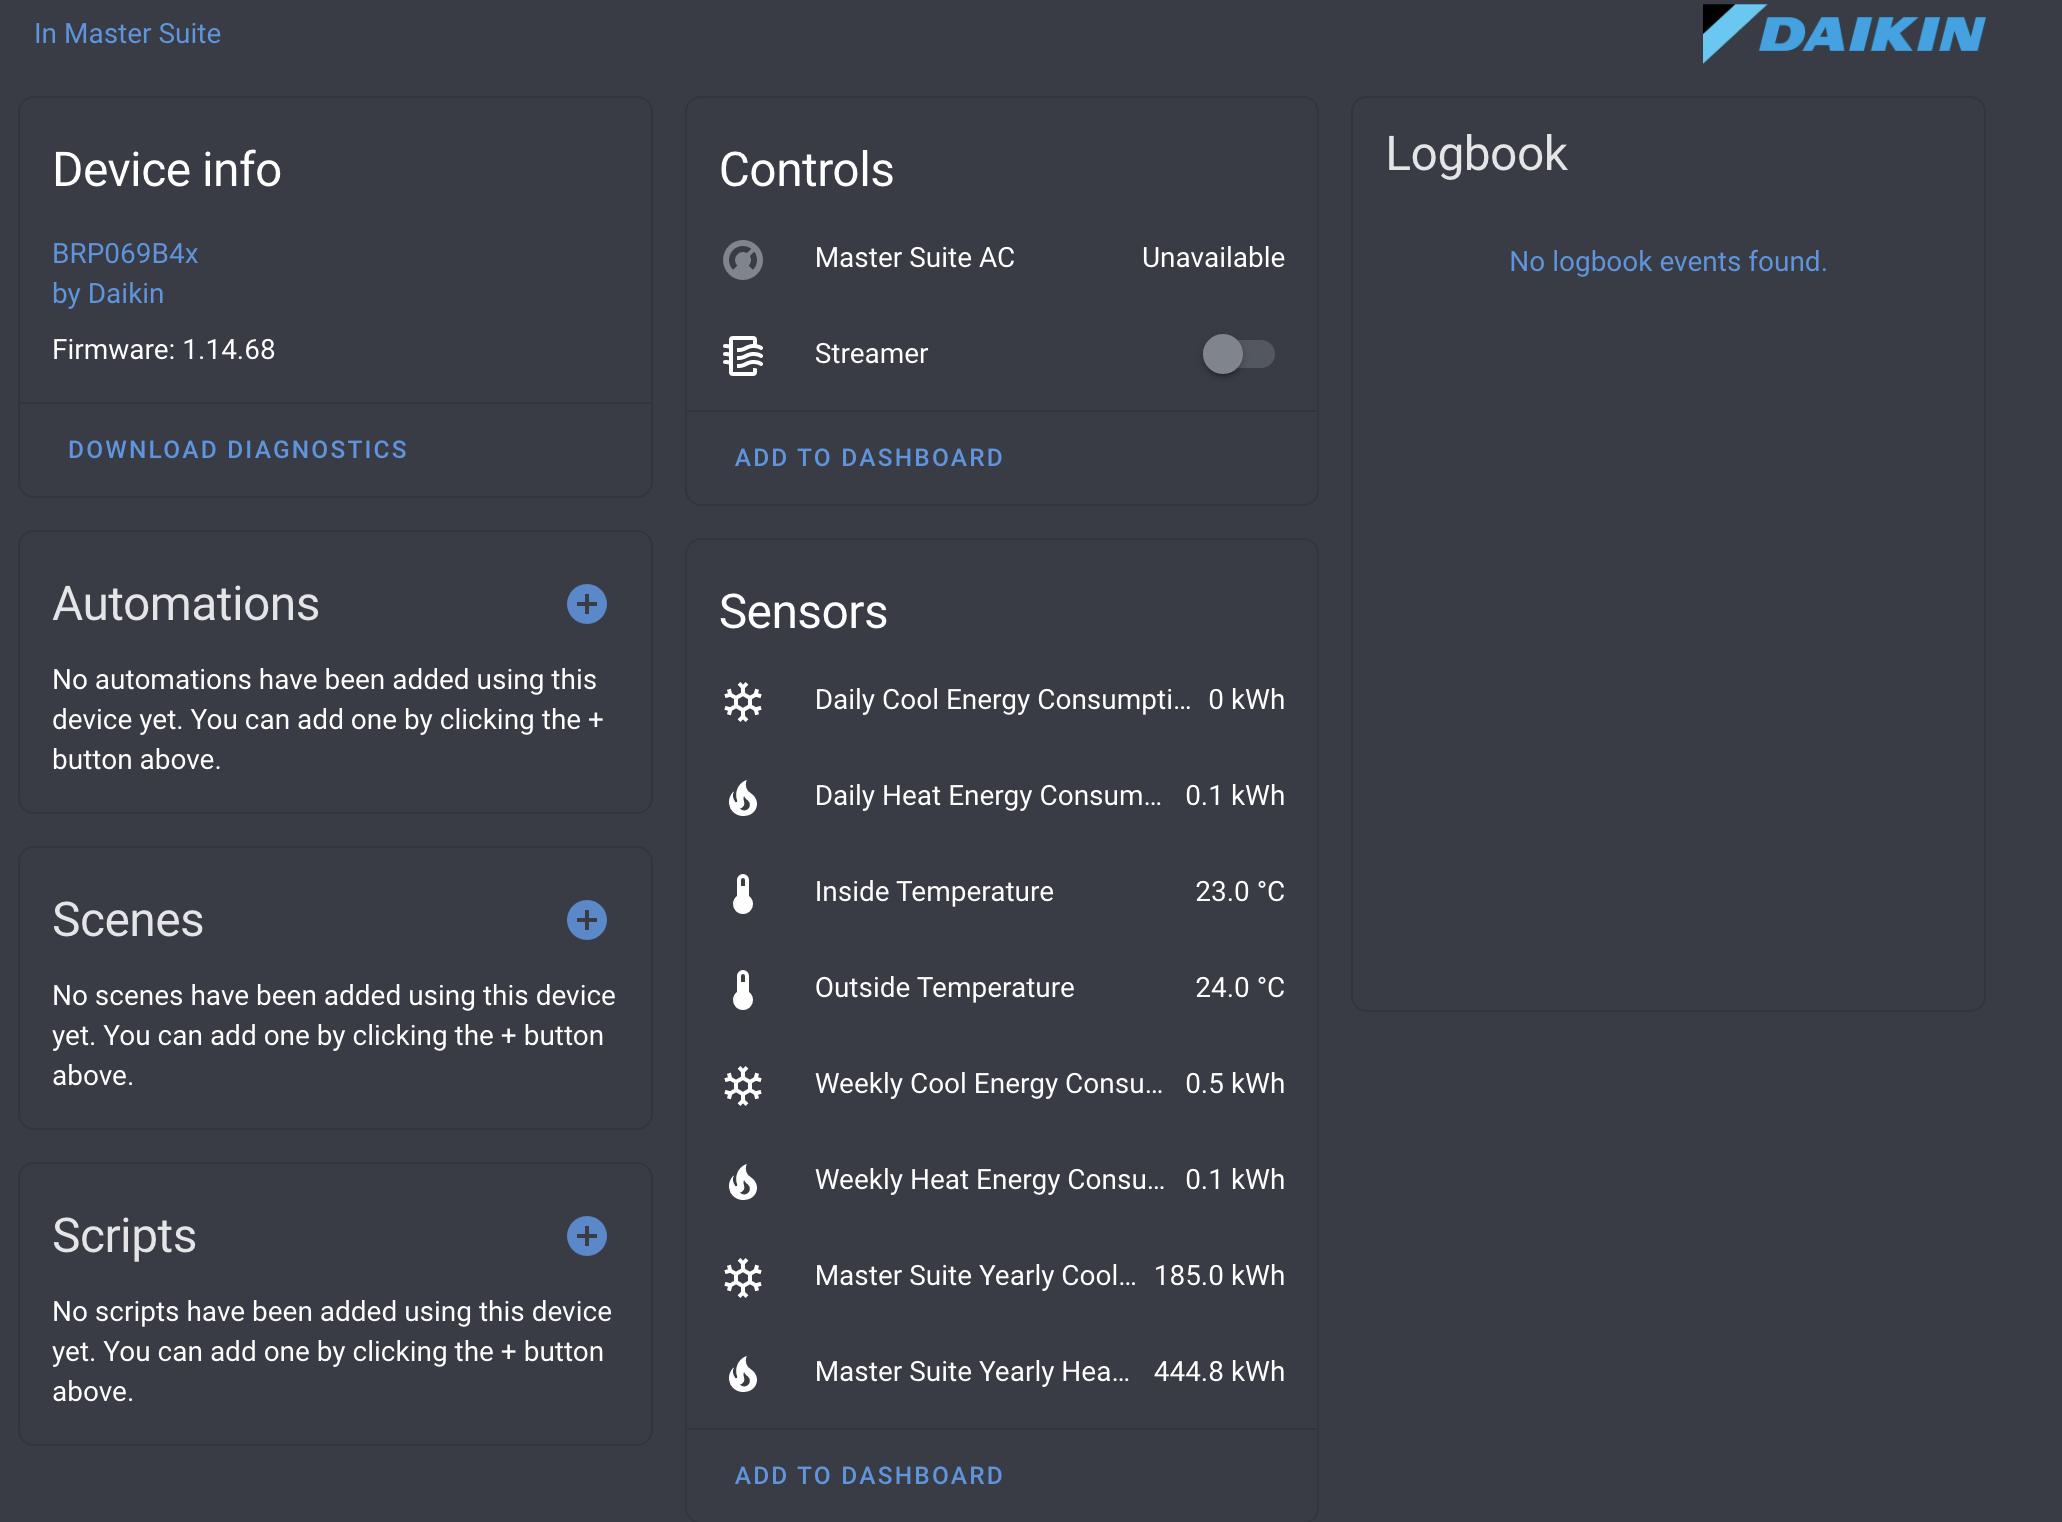Click the flame icon for Weekly Heat Energy
The image size is (2062, 1522).
pos(744,1181)
